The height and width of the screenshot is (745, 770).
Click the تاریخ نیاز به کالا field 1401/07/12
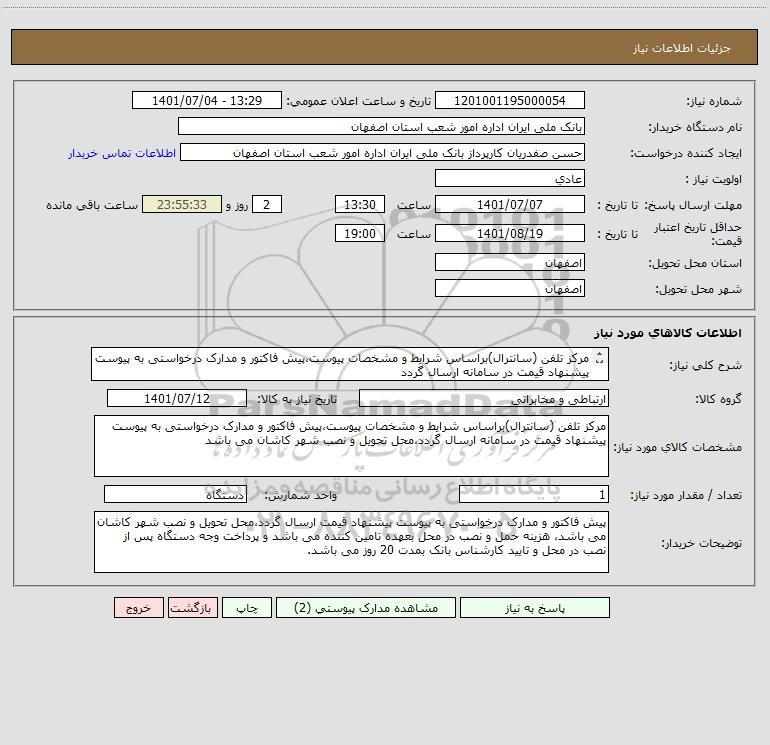177,398
